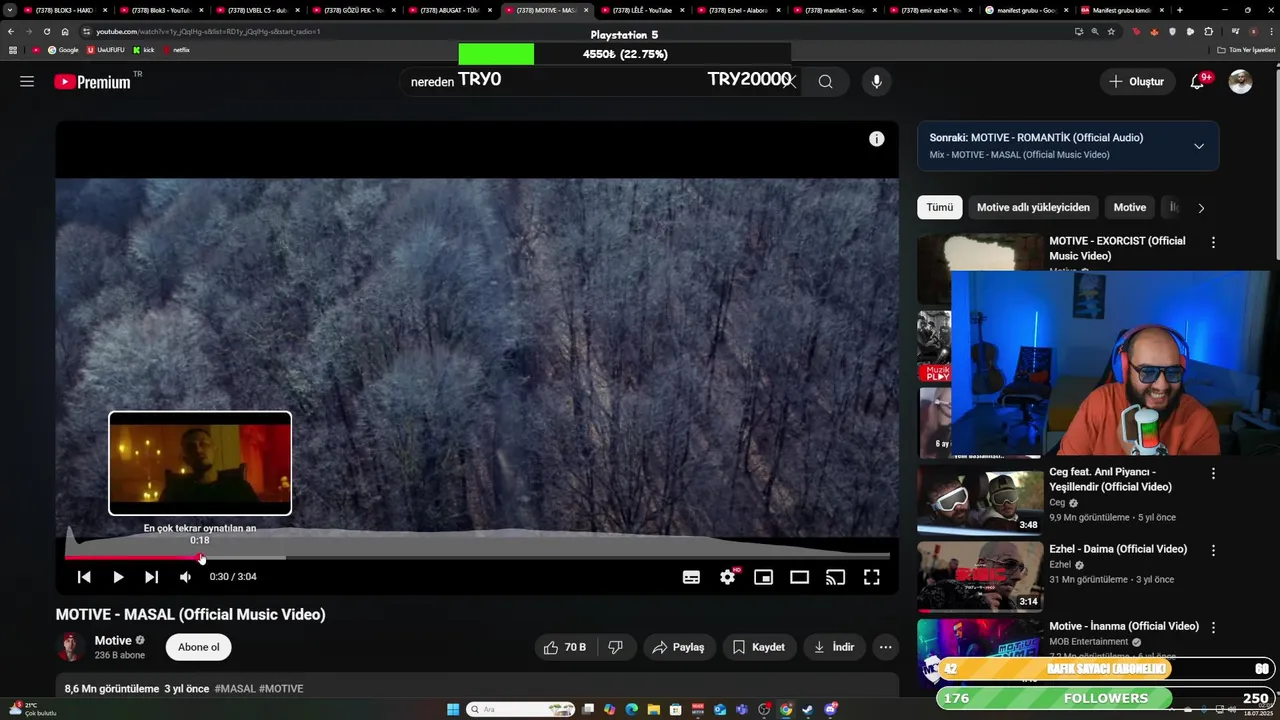This screenshot has width=1280, height=720.
Task: Click the #MOTIVE hashtag
Action: click(281, 689)
